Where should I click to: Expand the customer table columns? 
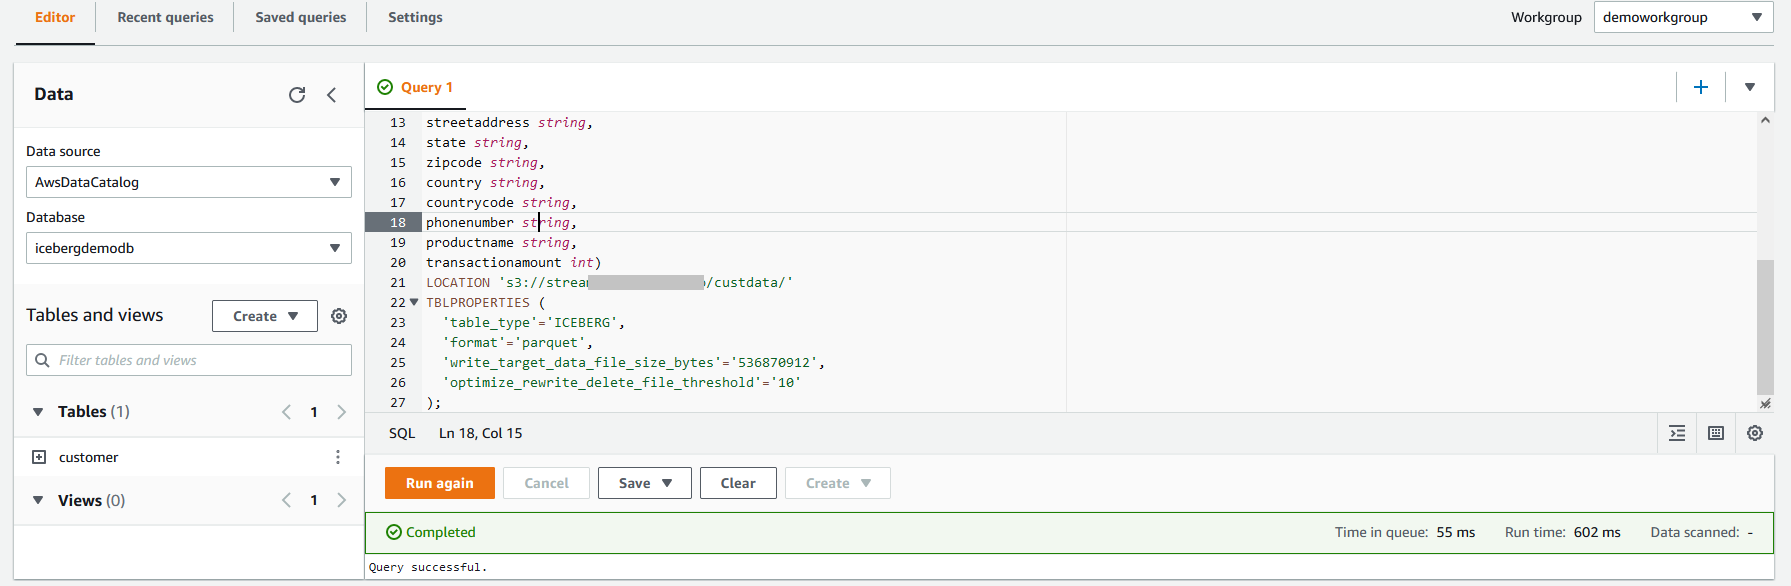(39, 457)
